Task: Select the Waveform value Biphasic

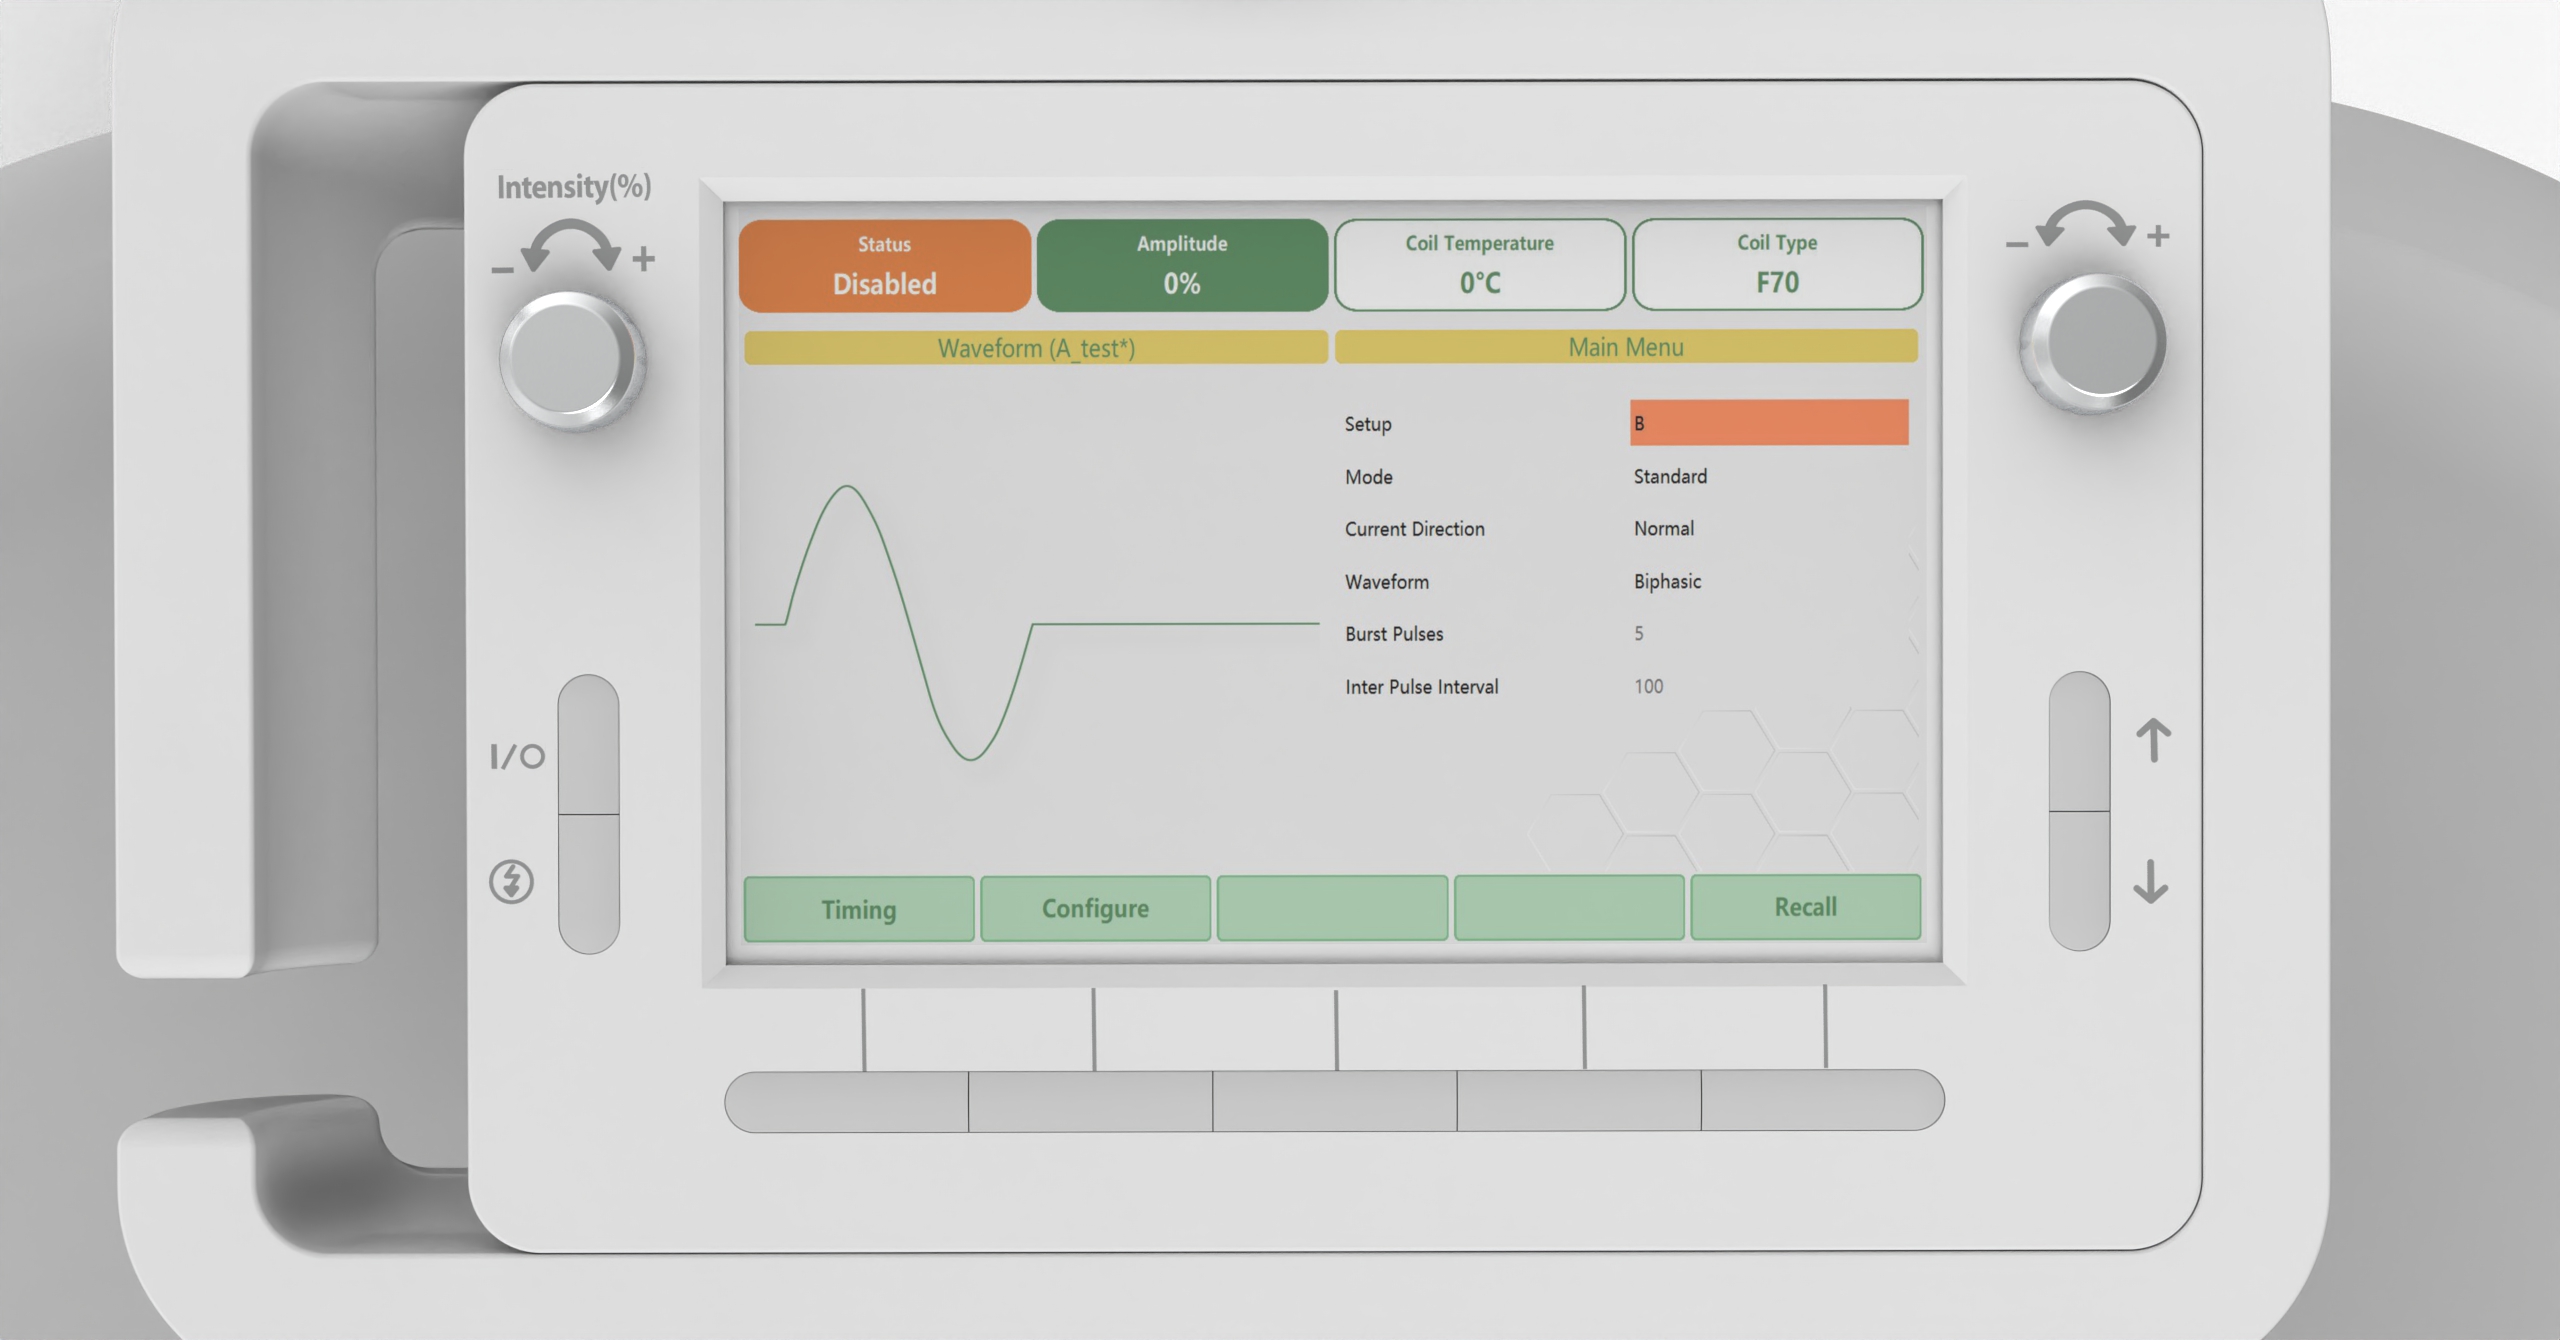Action: [1667, 582]
